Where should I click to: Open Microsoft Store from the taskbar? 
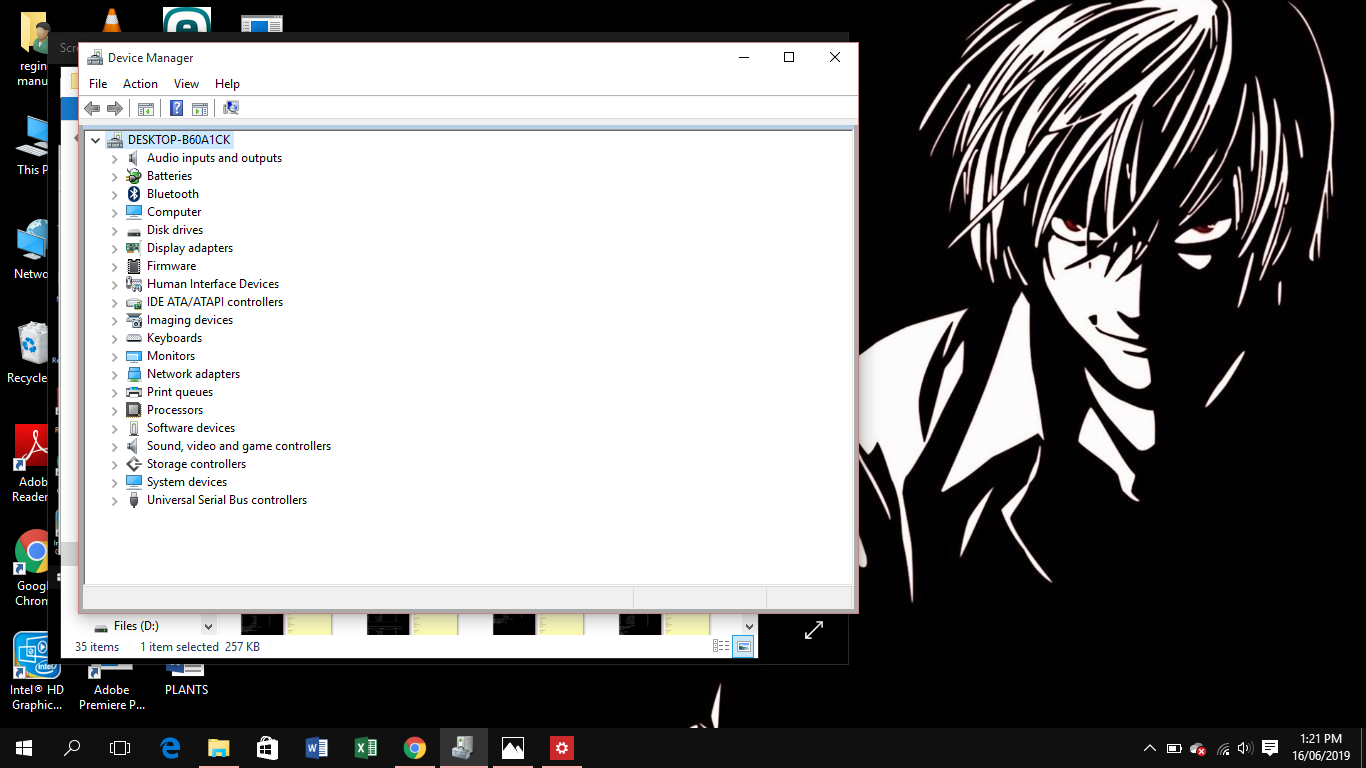coord(267,748)
